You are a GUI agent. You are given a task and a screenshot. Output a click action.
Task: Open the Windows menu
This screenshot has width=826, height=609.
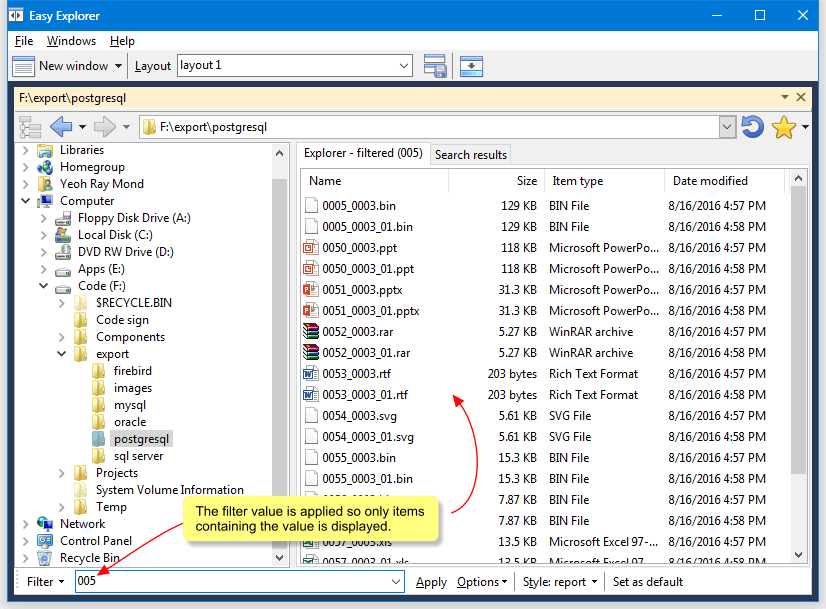pos(71,41)
